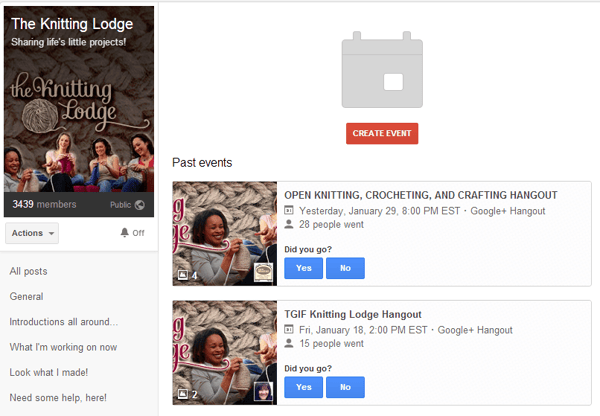Open the OPEN KNITTING, CROCHETING, AND CRAFTING HANGOUT event

tap(420, 195)
